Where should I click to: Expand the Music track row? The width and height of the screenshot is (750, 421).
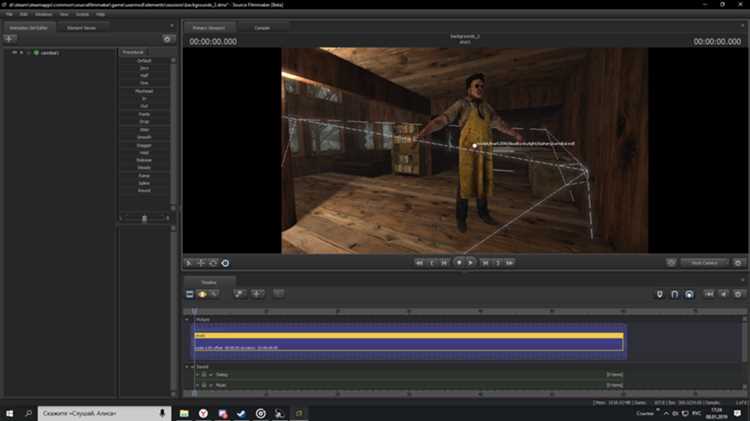[198, 385]
